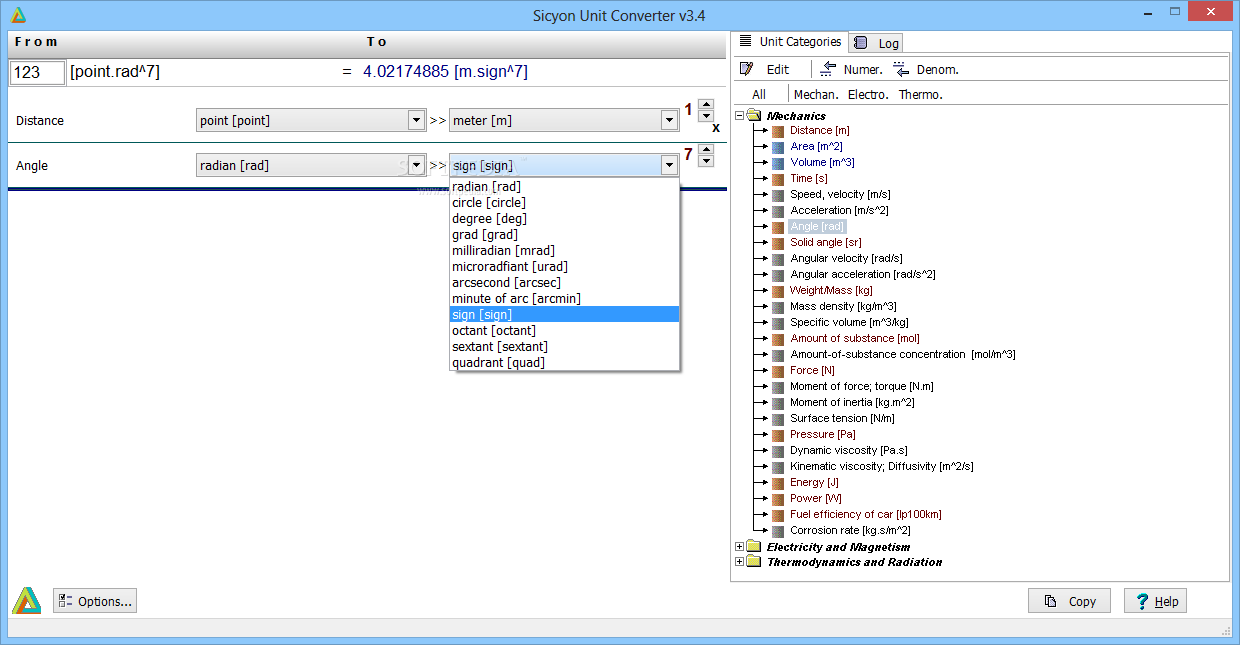Click the Pressure [Pa] tree icon
This screenshot has height=645, width=1240.
click(777, 434)
